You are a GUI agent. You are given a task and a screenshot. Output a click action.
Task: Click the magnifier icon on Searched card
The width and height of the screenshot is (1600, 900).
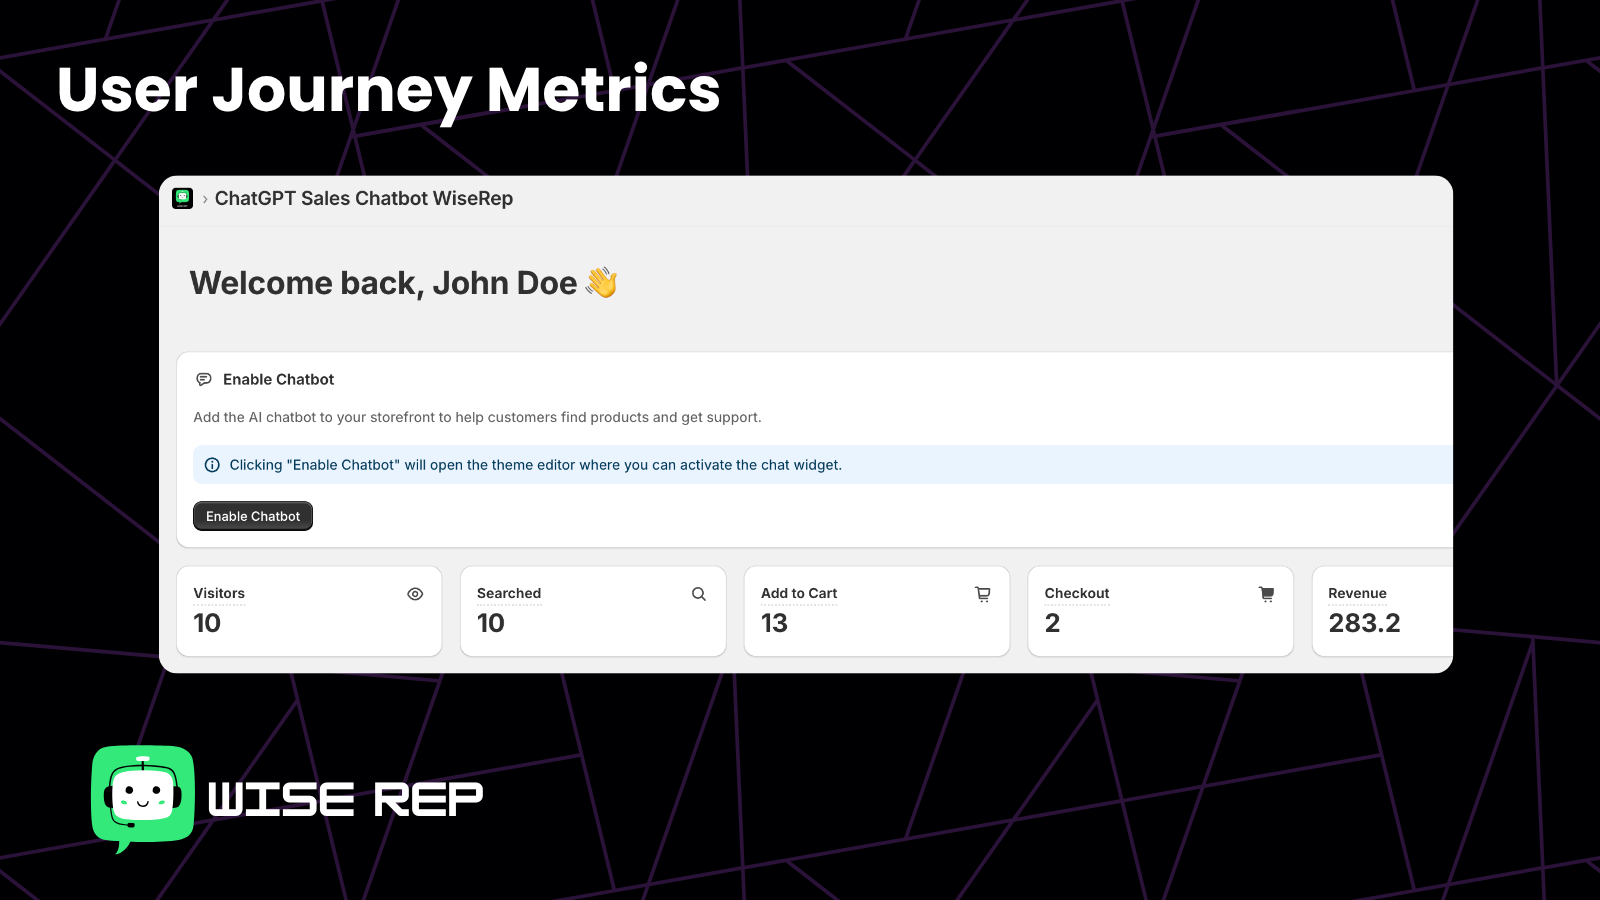click(699, 594)
